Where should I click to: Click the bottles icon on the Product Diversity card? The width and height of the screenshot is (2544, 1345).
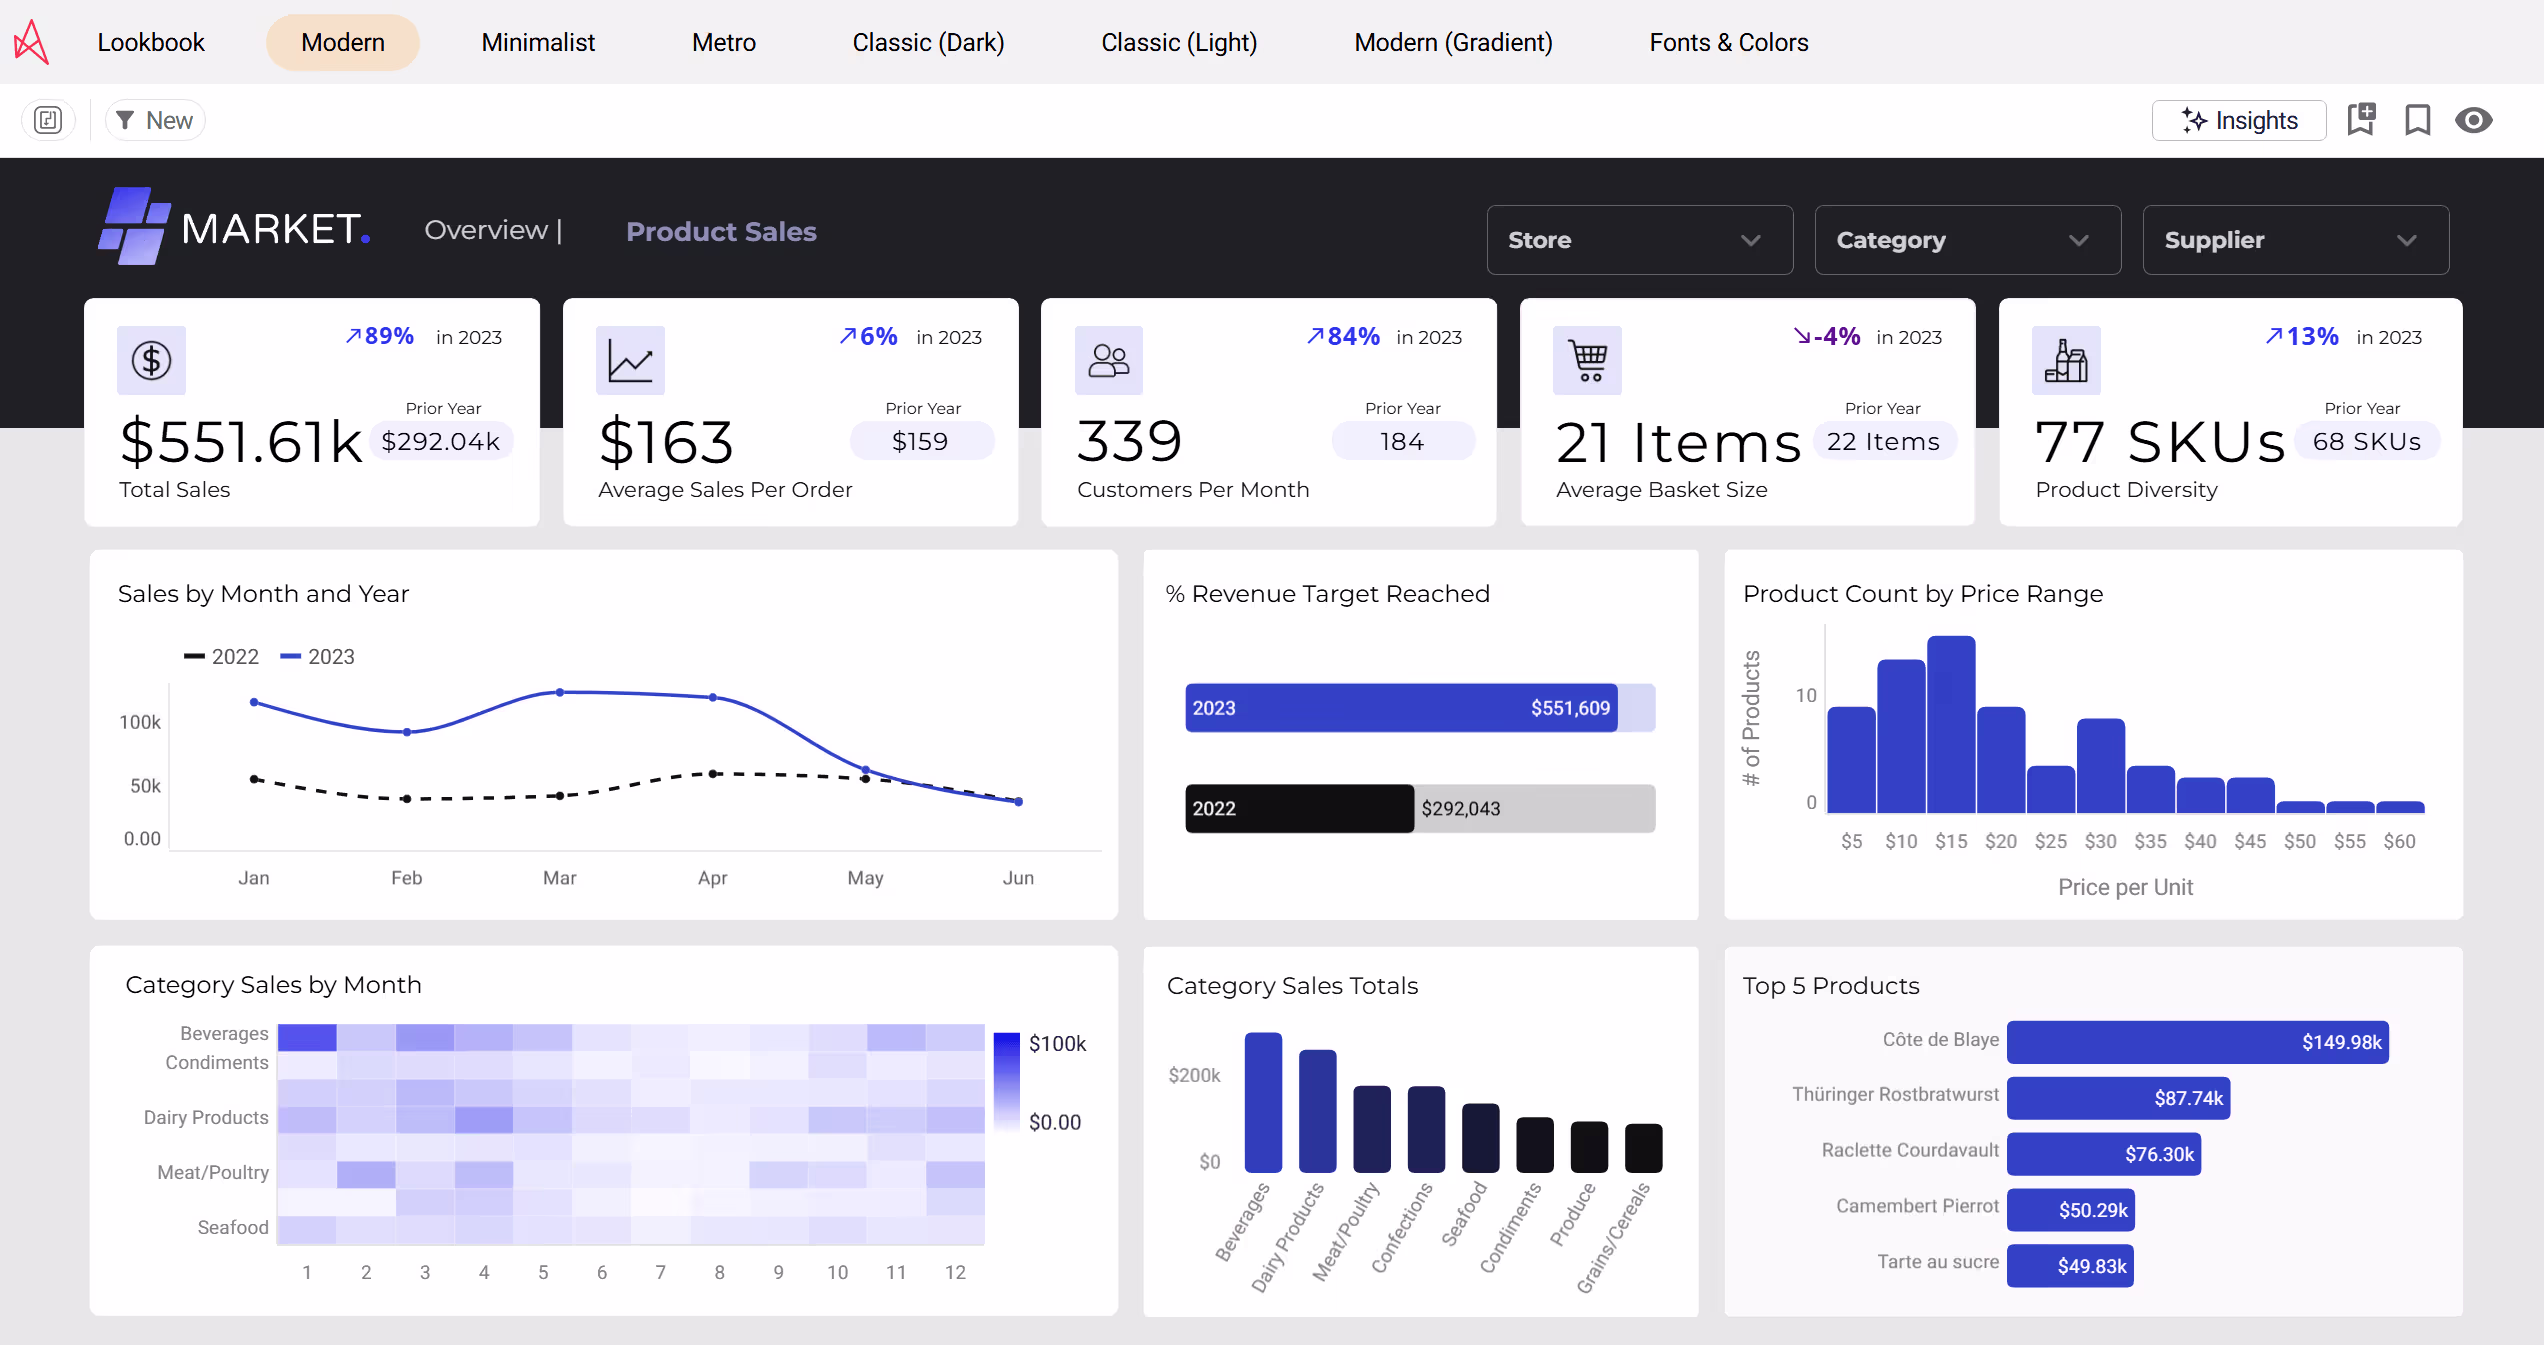(x=2066, y=360)
